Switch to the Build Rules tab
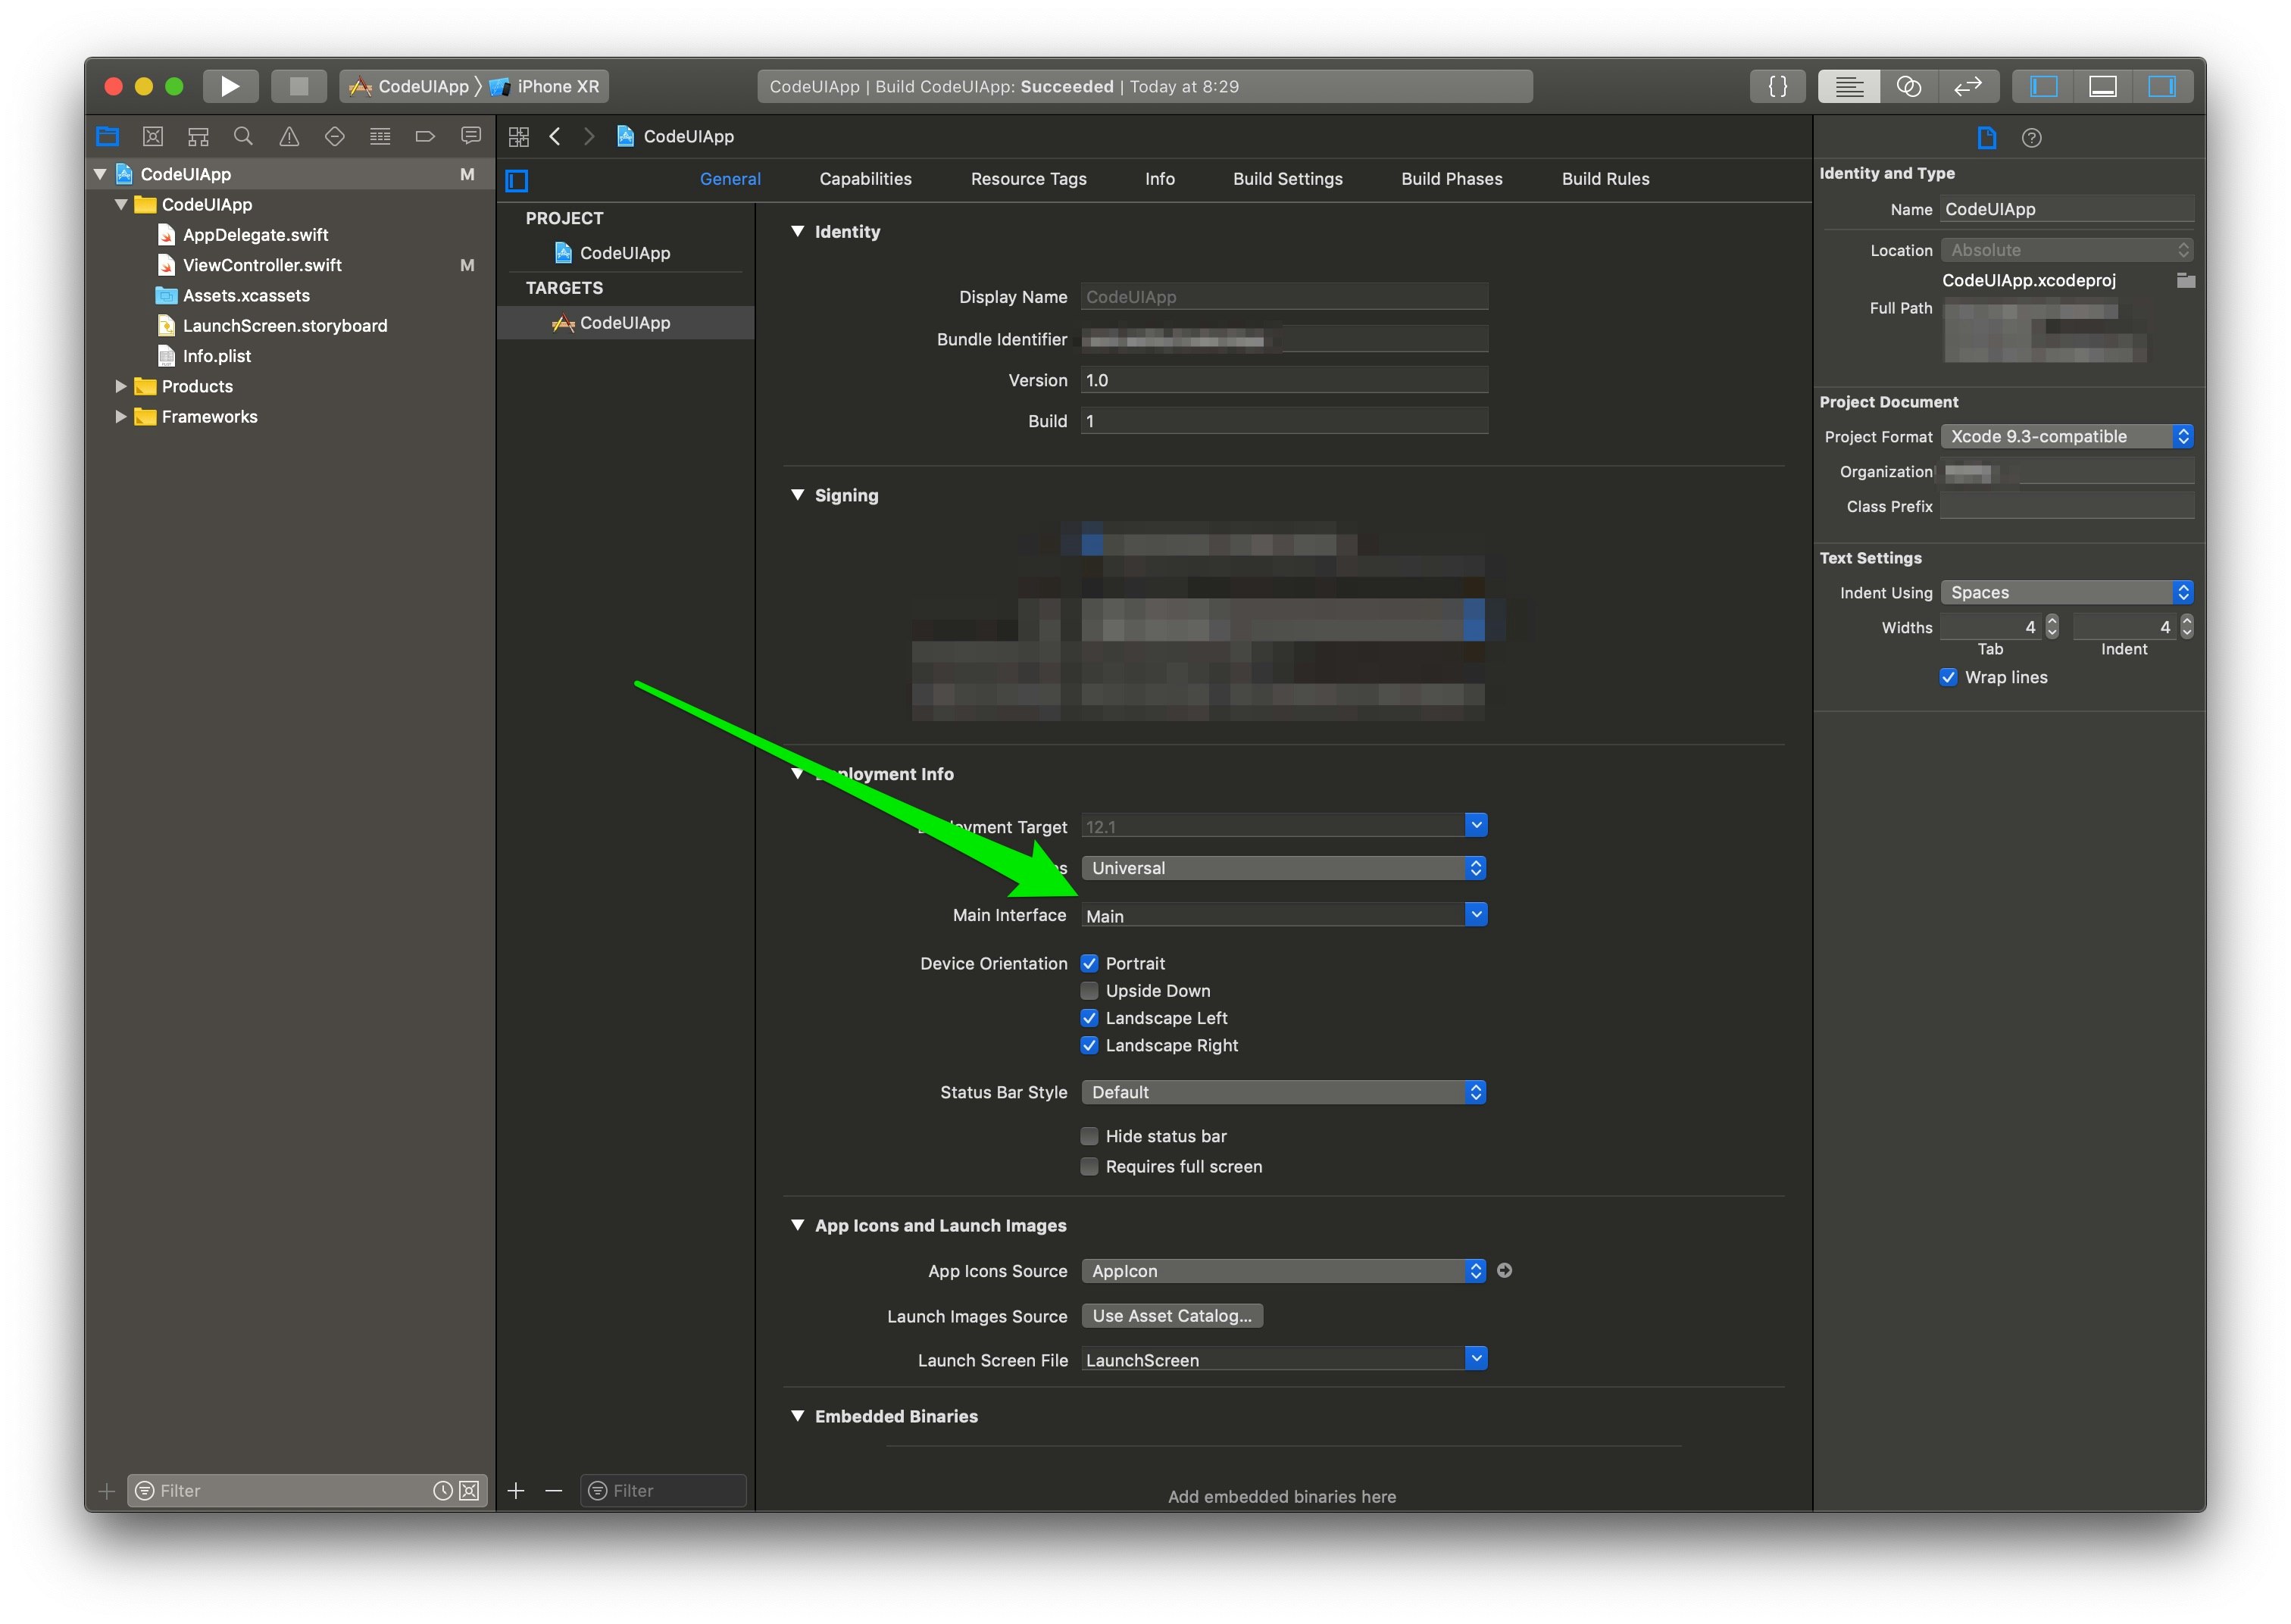Screen dimensions: 2291x1624 click(x=1605, y=179)
